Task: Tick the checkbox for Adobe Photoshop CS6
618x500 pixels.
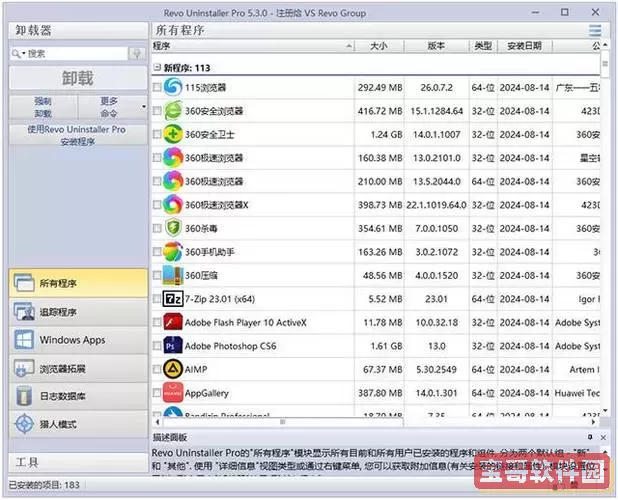Action: pyautogui.click(x=157, y=346)
